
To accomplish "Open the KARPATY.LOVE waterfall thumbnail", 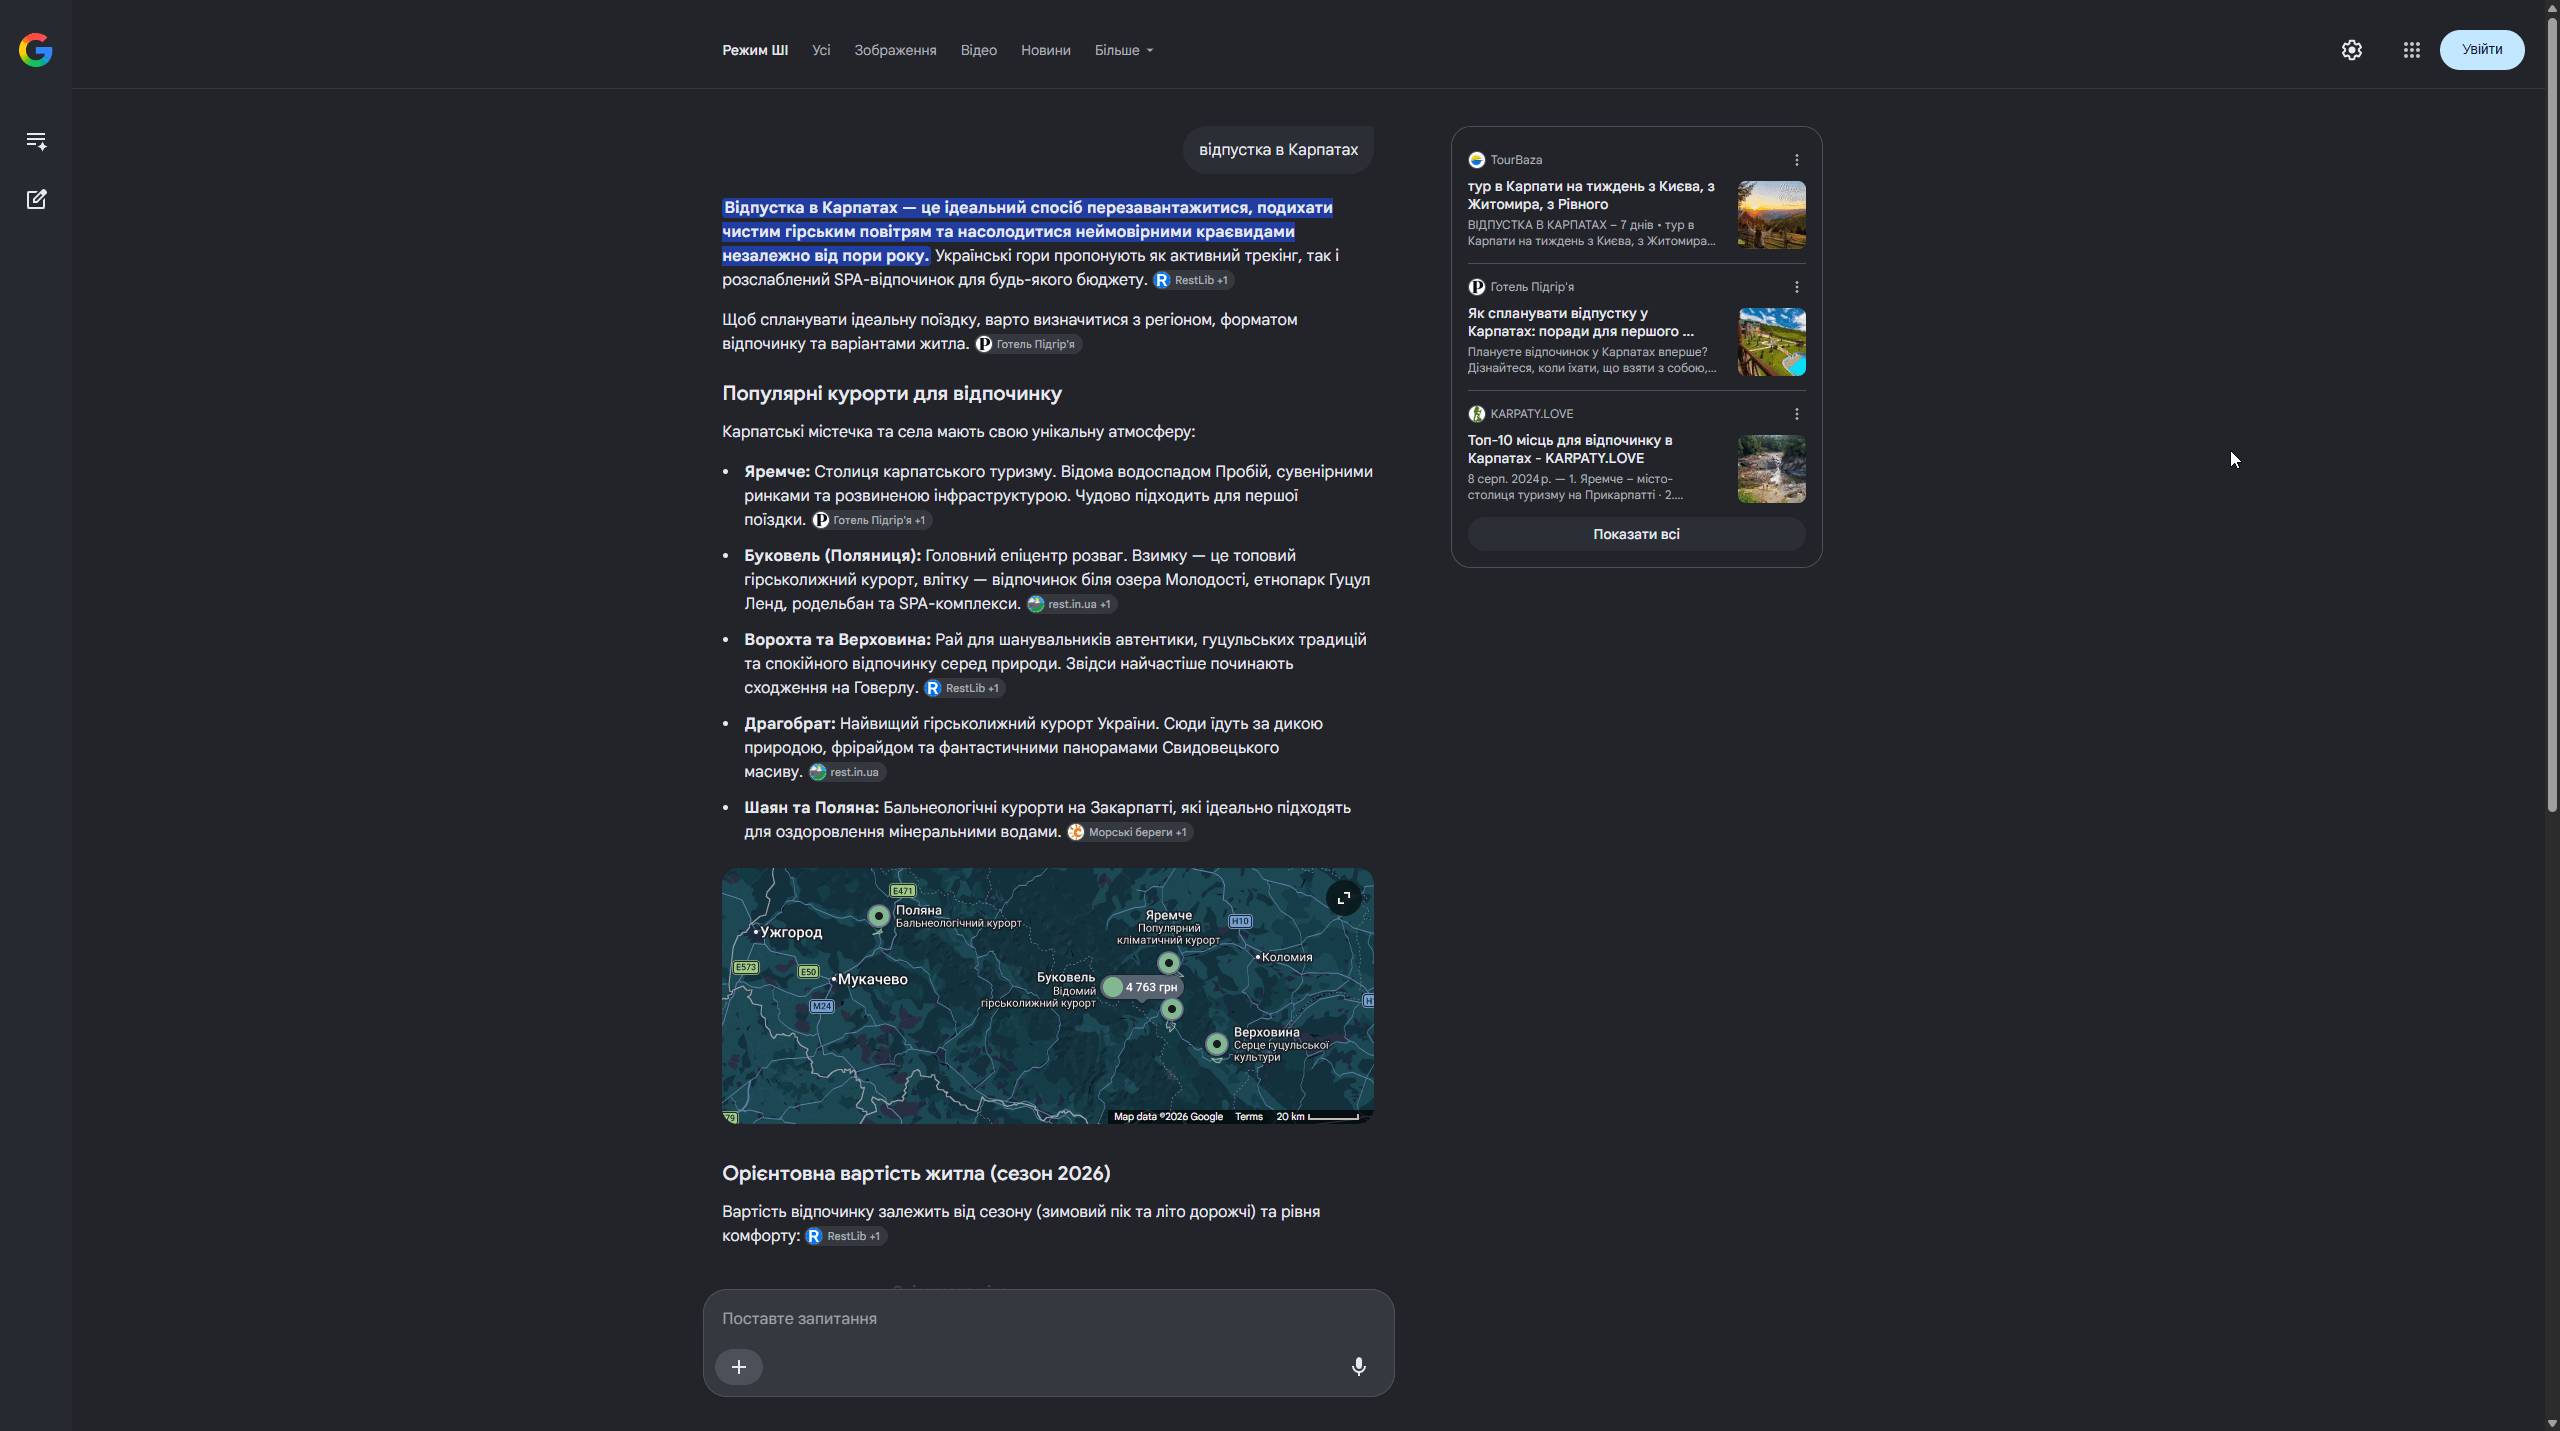I will pyautogui.click(x=1771, y=469).
